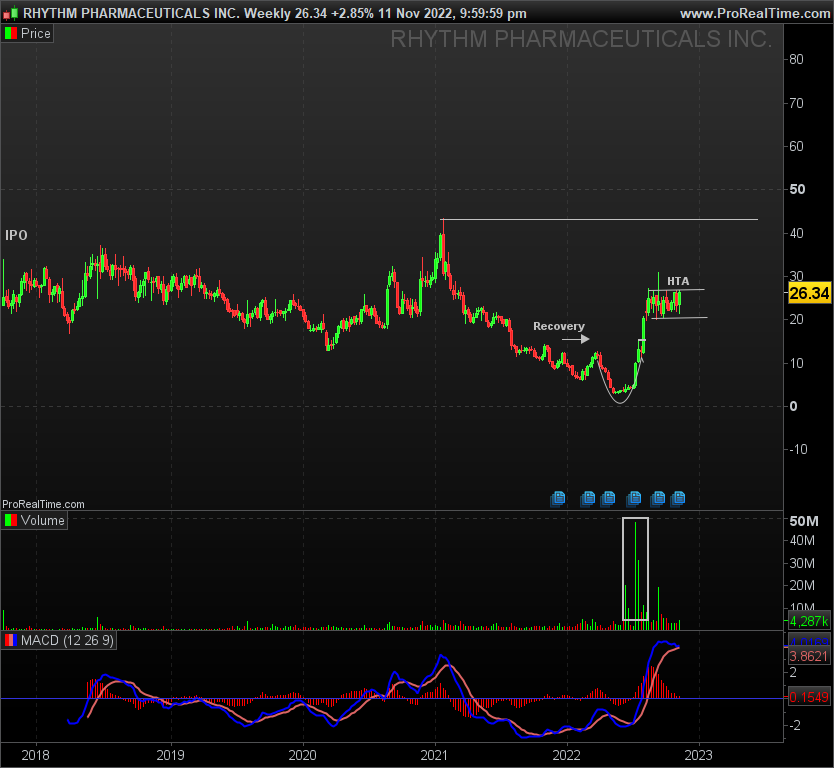The height and width of the screenshot is (768, 834).
Task: Select the HTA annotation text
Action: [x=678, y=281]
